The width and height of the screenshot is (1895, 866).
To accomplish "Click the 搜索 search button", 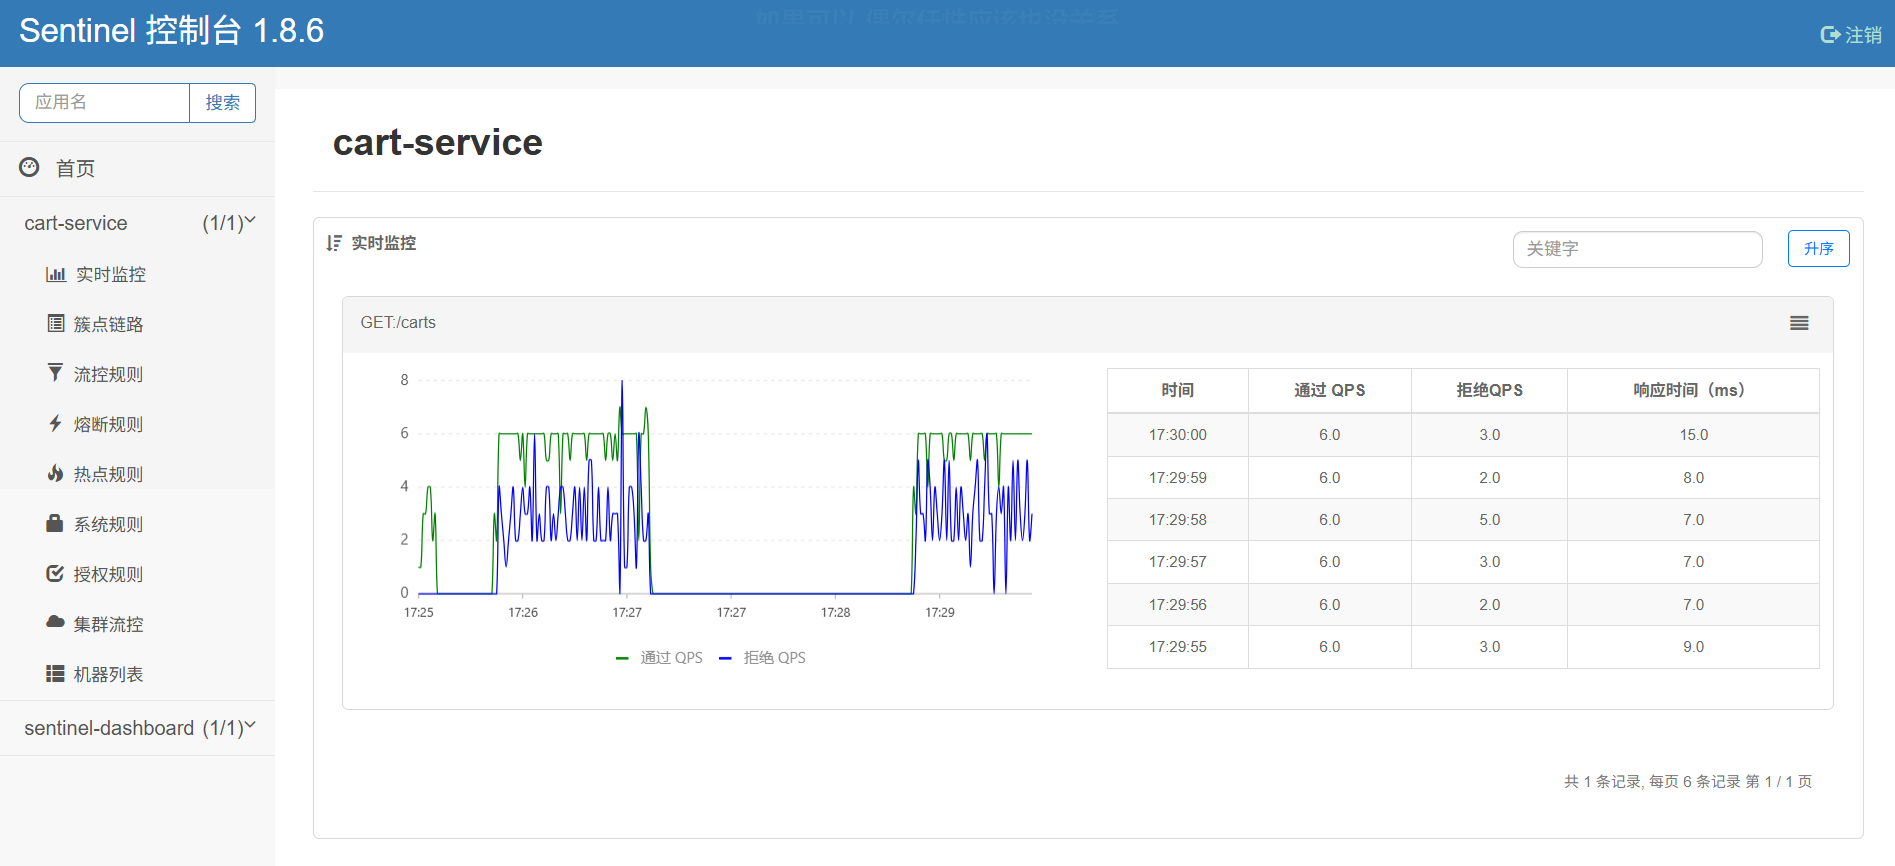I will tap(222, 103).
